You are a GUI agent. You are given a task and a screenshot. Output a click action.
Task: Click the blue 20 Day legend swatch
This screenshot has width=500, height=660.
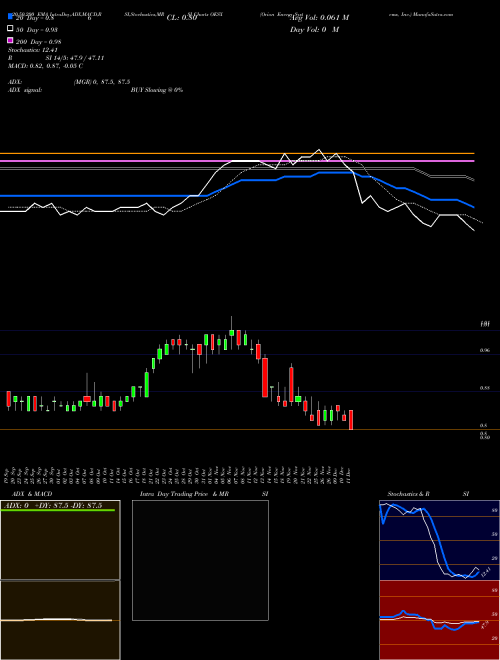(x=11, y=17)
